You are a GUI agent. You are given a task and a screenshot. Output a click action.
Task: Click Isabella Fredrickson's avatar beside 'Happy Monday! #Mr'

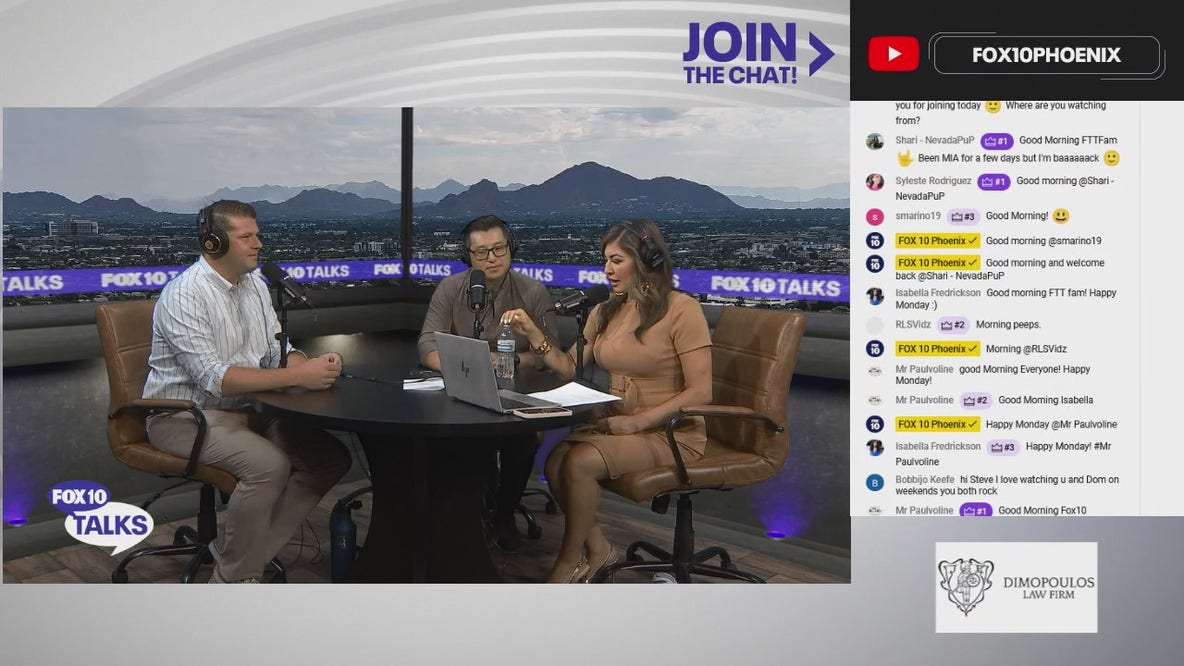point(874,448)
